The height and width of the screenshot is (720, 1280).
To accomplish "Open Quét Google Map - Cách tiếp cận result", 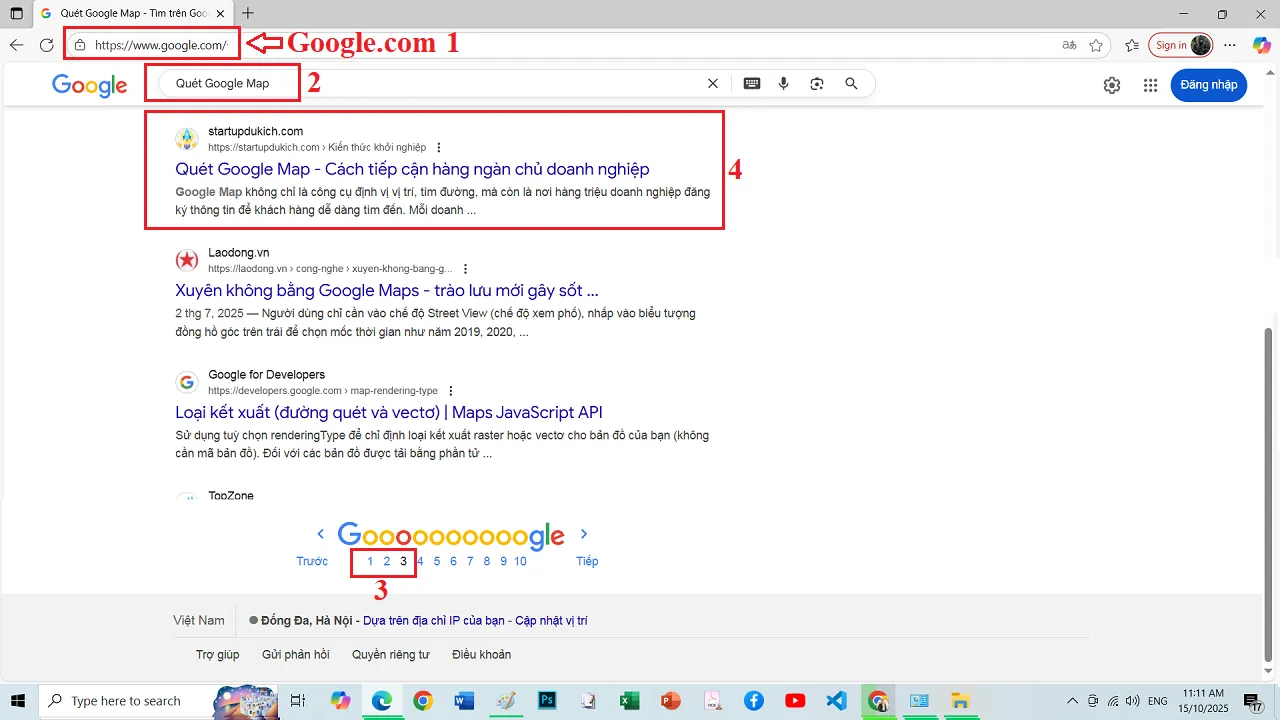I will [412, 169].
